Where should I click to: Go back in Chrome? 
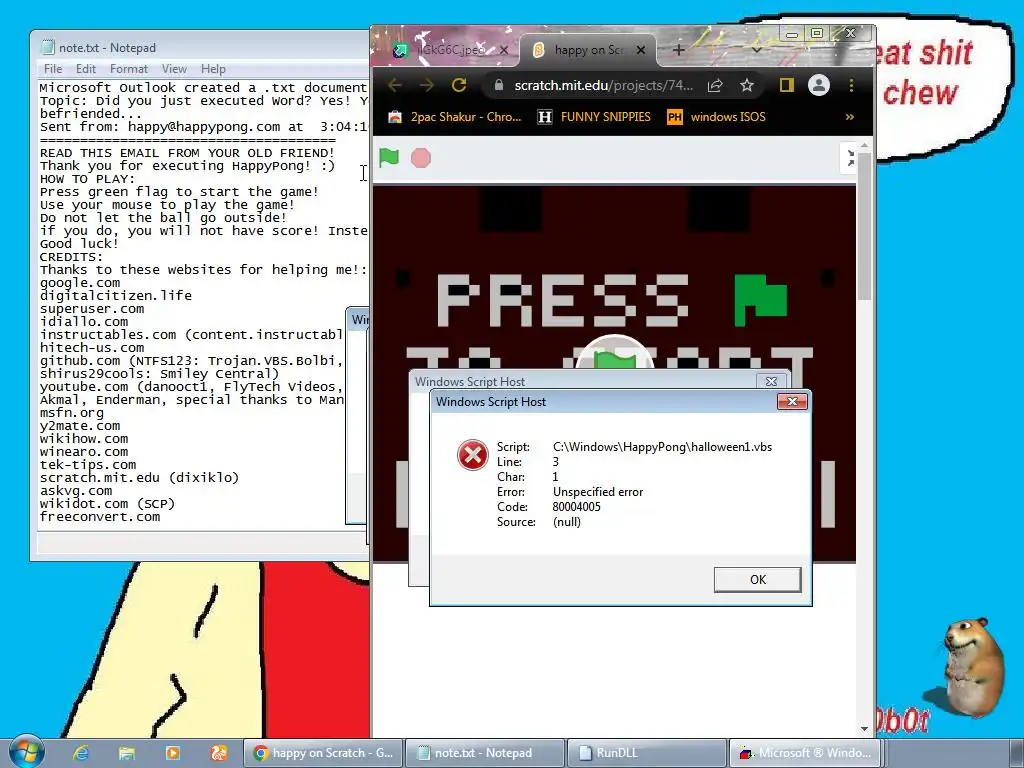tap(395, 85)
